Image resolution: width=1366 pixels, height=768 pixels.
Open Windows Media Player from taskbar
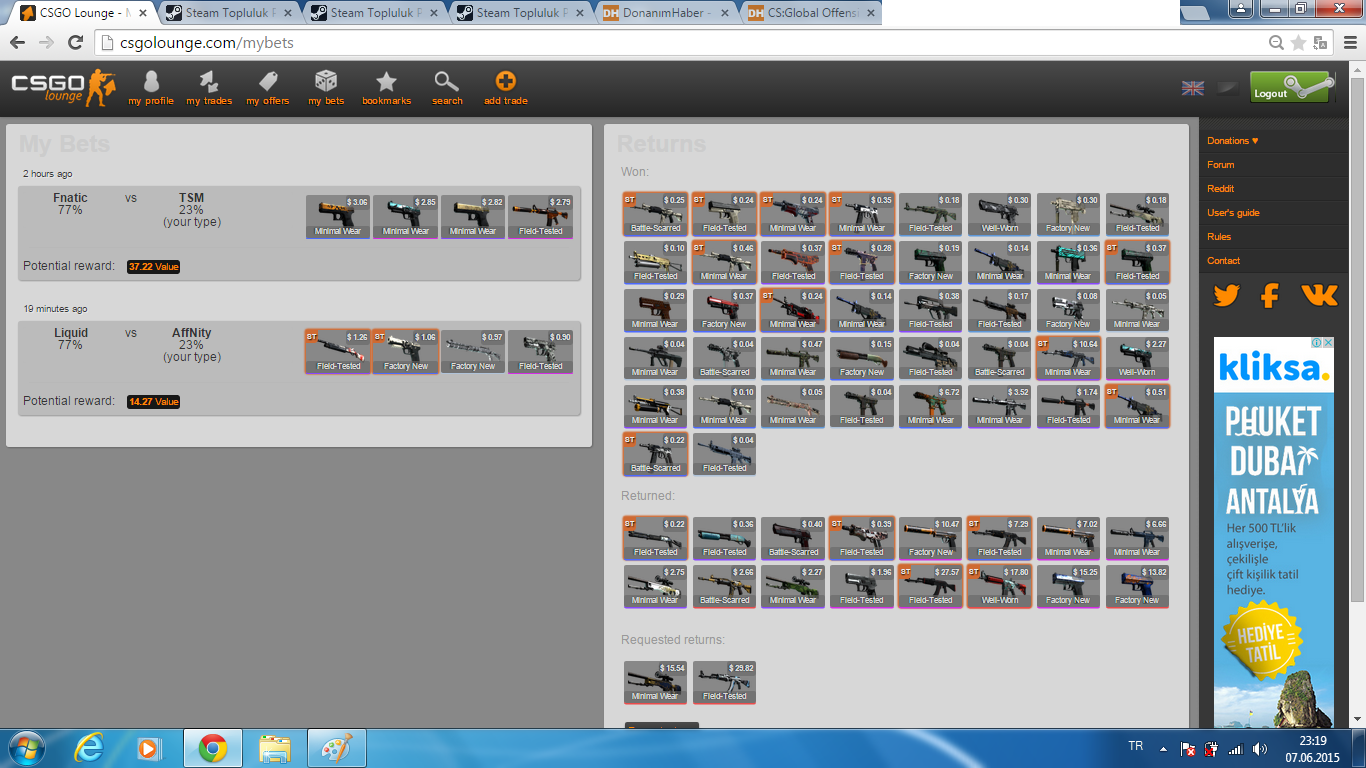[150, 748]
